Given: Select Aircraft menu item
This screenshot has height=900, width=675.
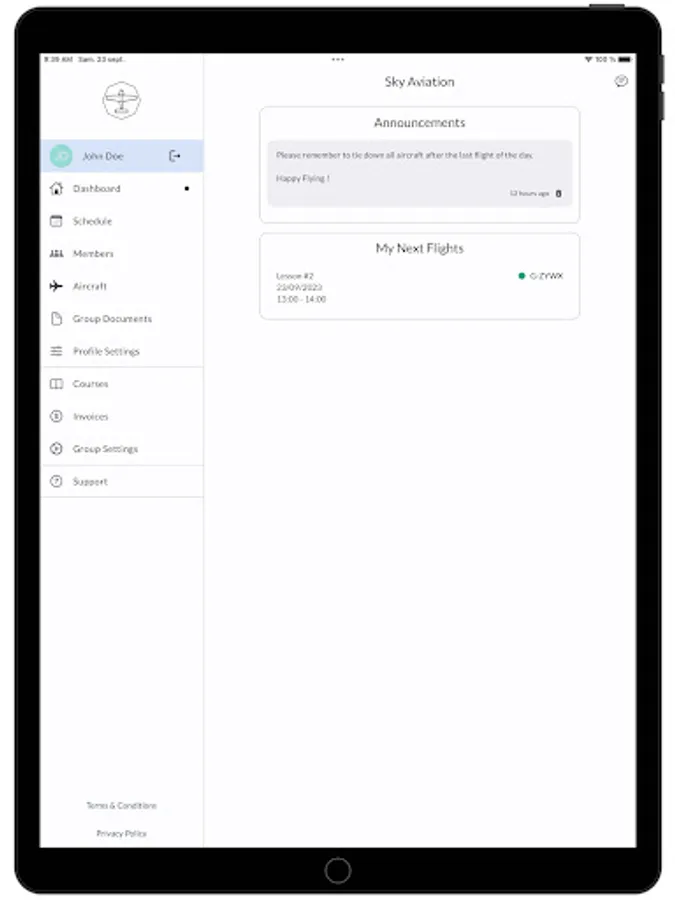Looking at the screenshot, I should 122,286.
